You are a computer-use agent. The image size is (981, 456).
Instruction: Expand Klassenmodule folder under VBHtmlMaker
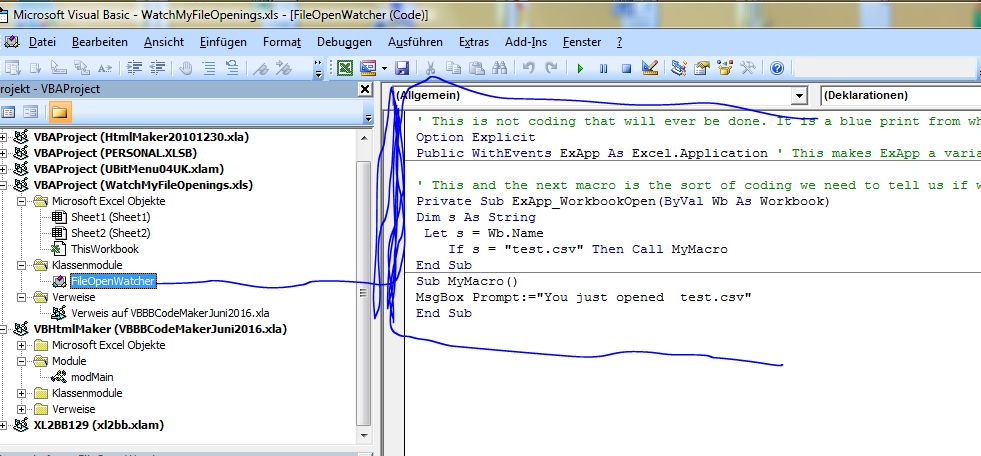(x=22, y=393)
